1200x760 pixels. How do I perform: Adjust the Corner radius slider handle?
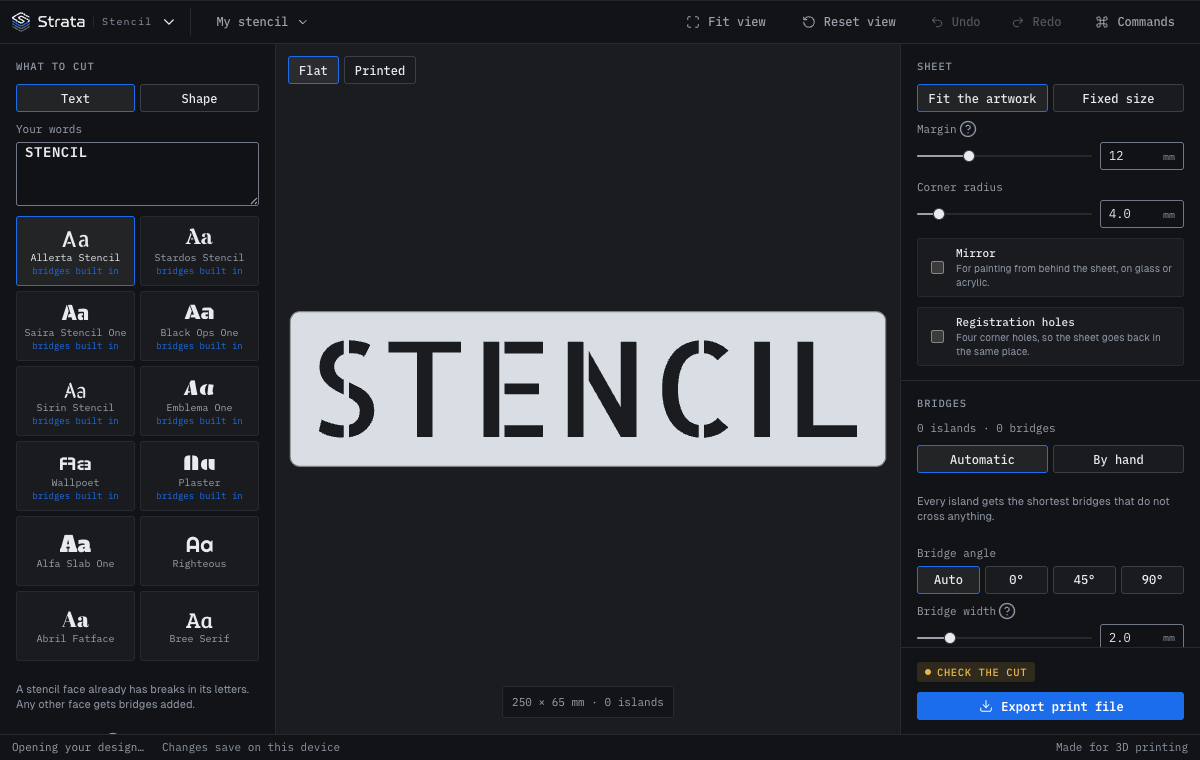938,214
